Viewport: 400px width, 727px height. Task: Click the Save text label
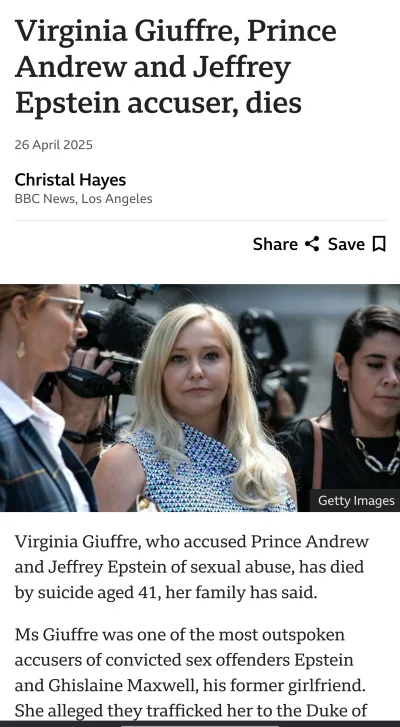click(x=346, y=244)
